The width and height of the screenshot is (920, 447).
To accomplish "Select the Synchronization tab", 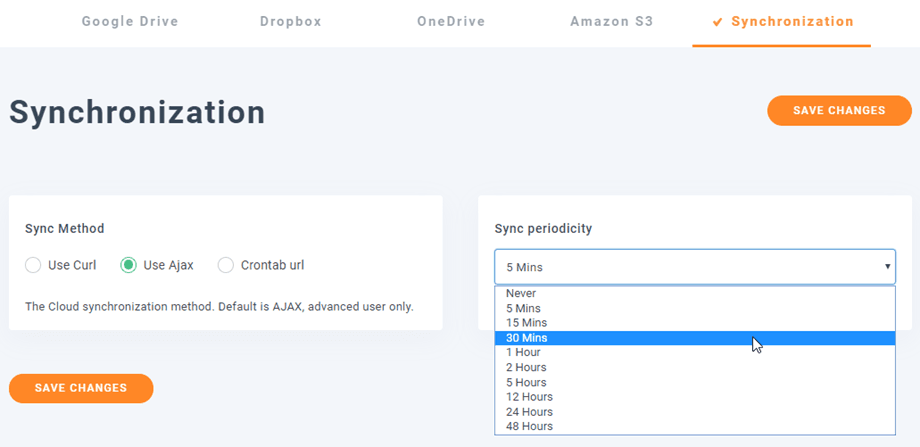I will tap(782, 21).
